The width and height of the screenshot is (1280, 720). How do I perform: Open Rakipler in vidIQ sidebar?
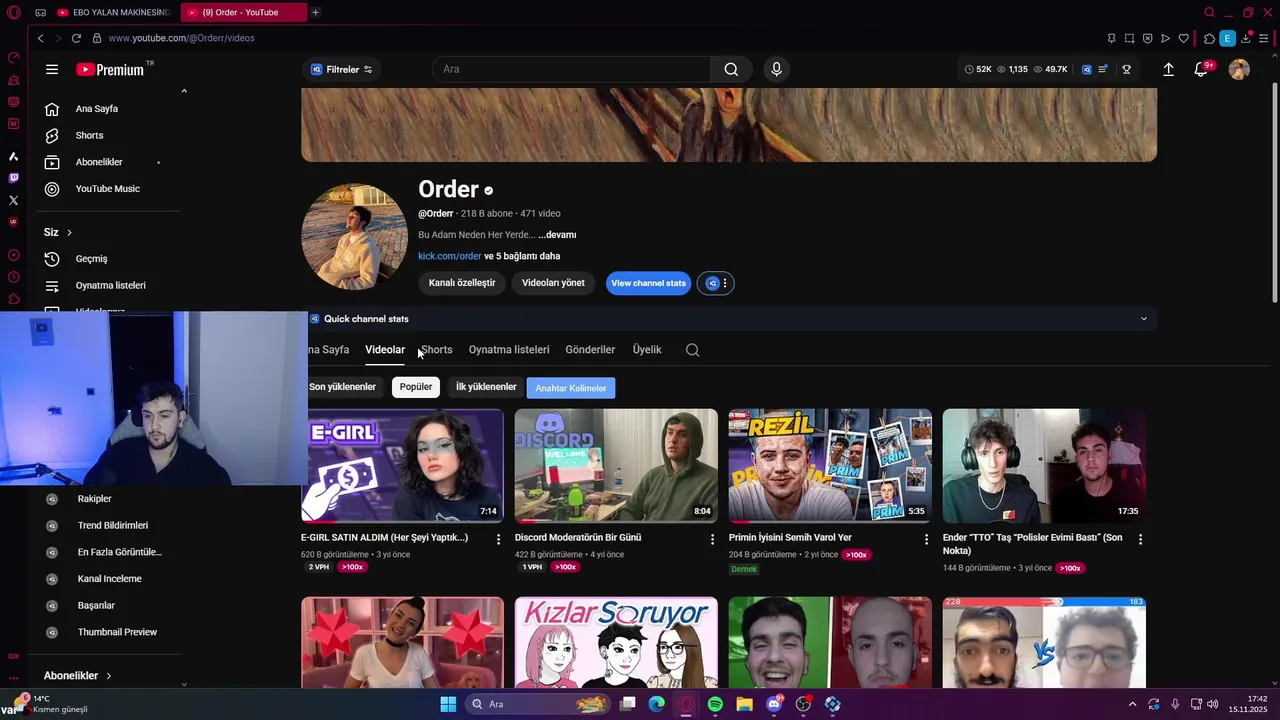pyautogui.click(x=94, y=499)
